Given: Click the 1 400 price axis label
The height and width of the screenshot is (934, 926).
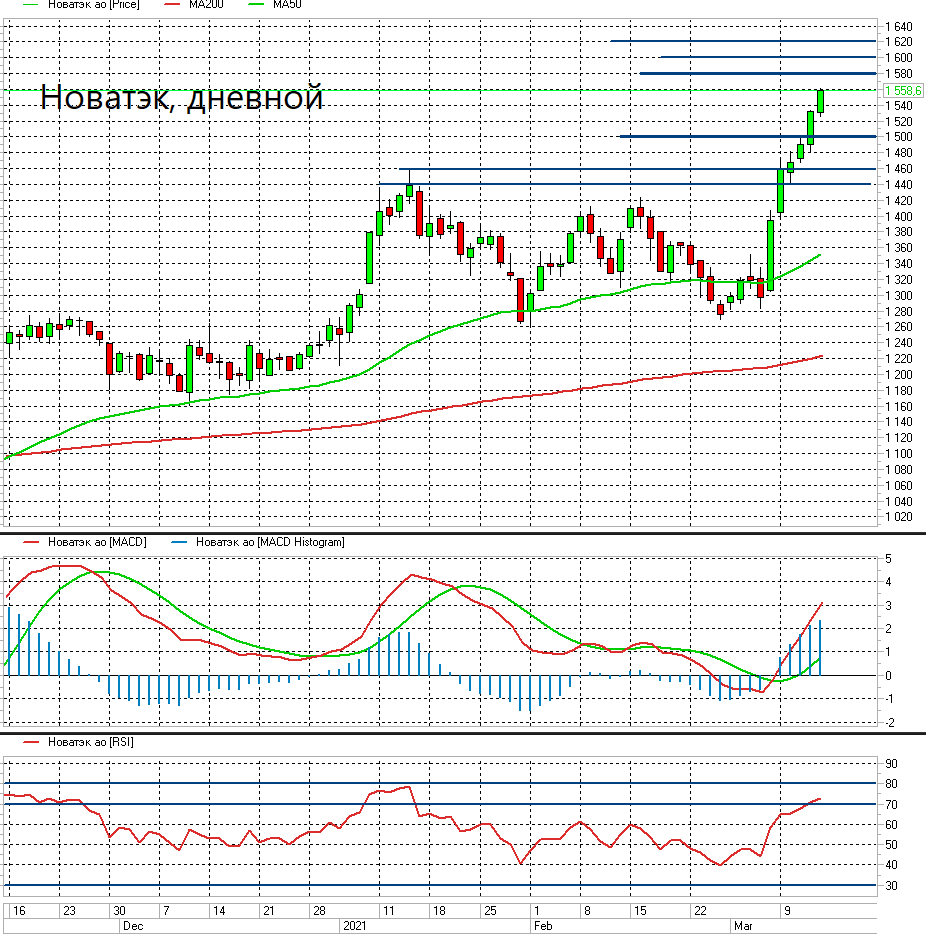Looking at the screenshot, I should (899, 217).
